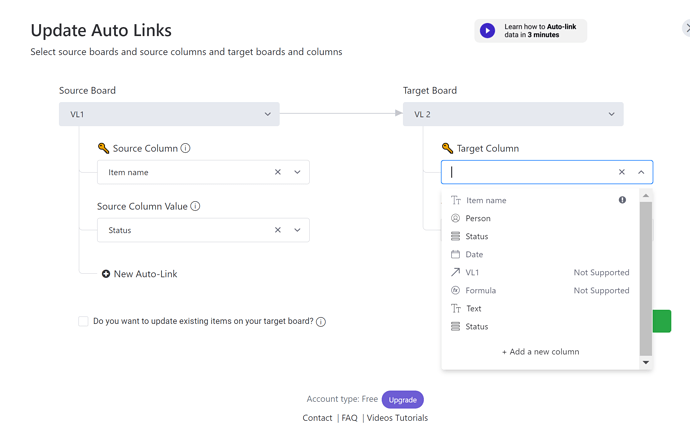Click the warning icon on Item name option
The height and width of the screenshot is (424, 690).
[x=622, y=200]
